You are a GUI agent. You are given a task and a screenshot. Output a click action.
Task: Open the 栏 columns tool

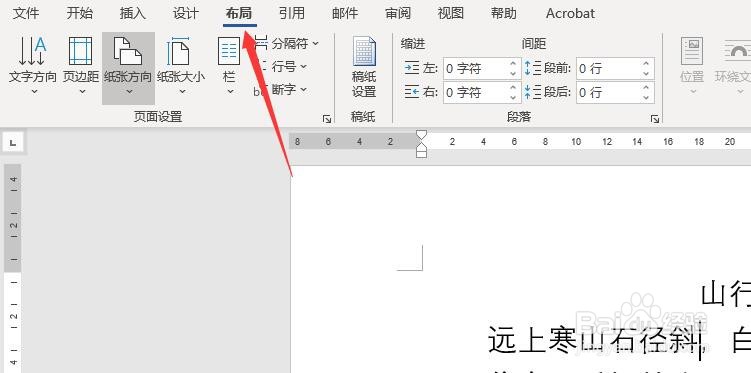pyautogui.click(x=229, y=65)
